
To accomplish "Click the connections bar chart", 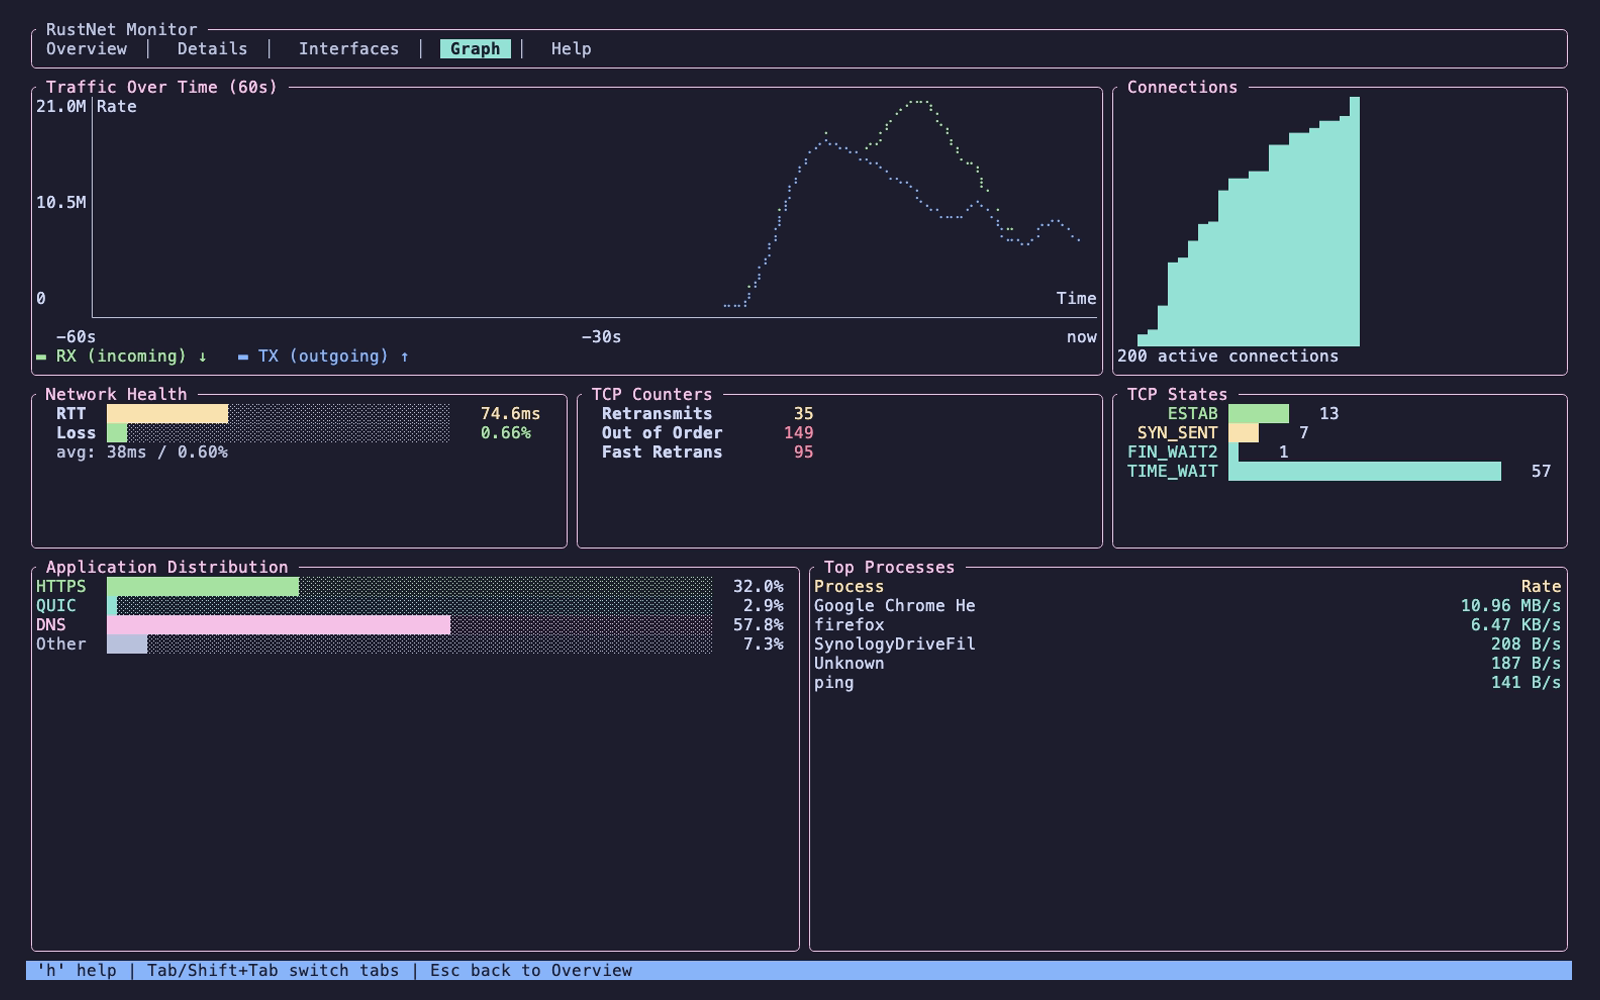I will point(1248,222).
